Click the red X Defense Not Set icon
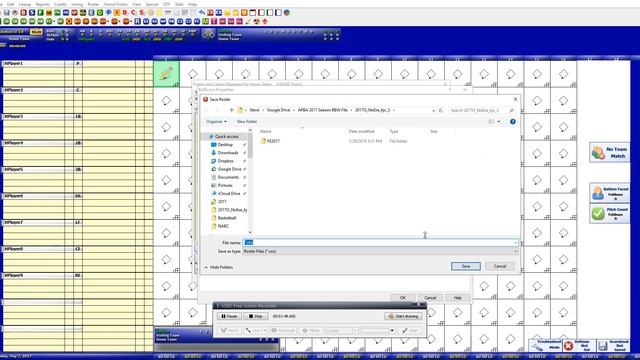The height and width of the screenshot is (360, 640). pos(568,346)
